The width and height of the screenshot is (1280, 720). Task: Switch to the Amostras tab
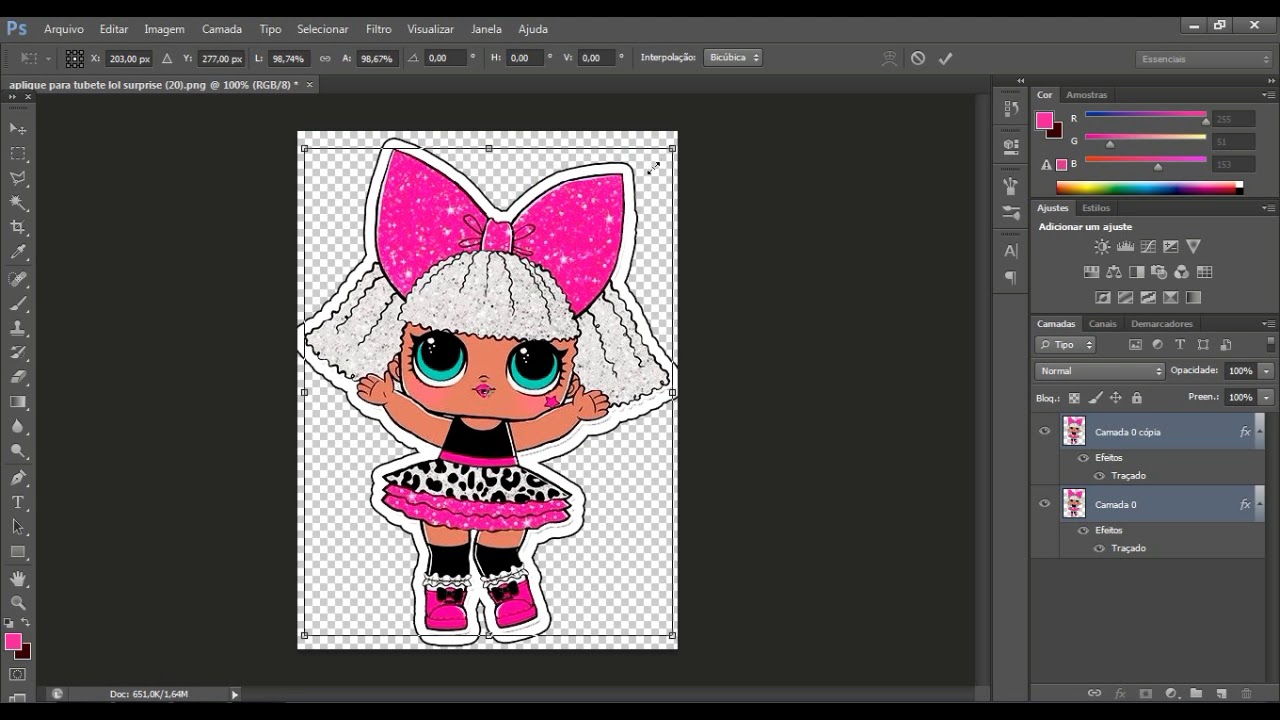coord(1086,95)
